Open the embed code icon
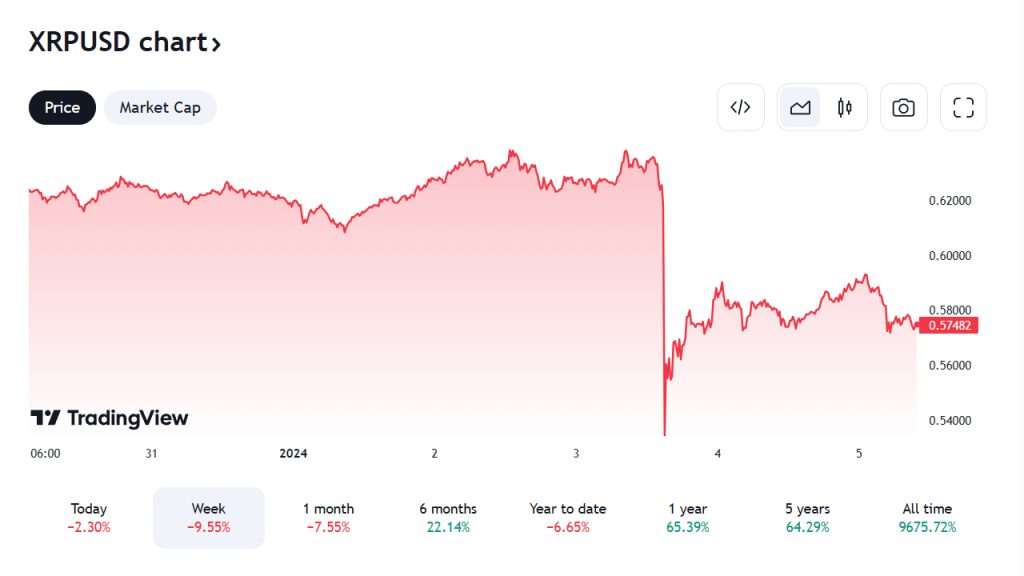 740,108
